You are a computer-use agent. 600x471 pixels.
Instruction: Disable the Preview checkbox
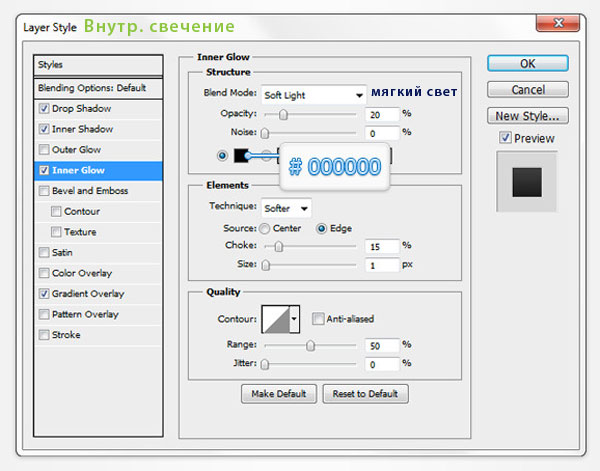point(506,138)
